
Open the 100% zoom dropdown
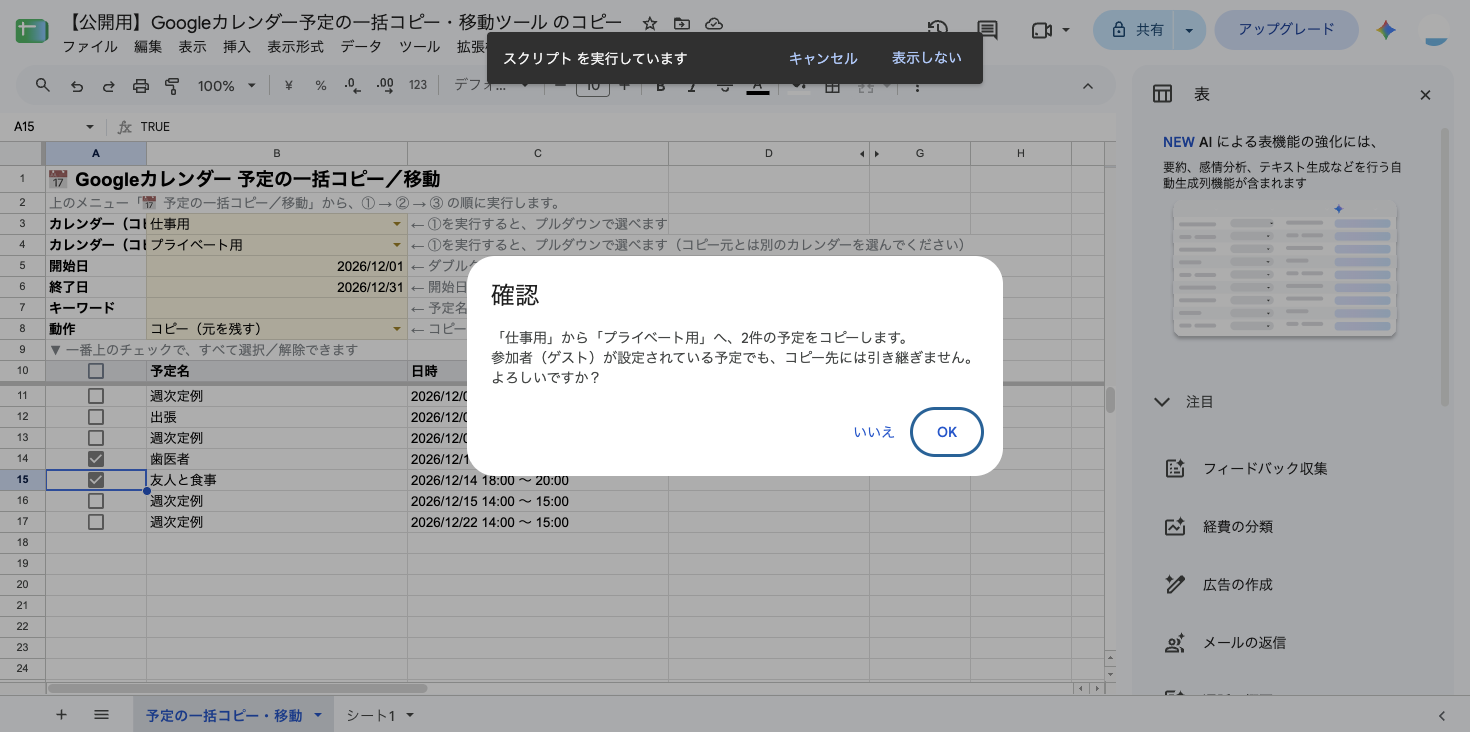[226, 86]
